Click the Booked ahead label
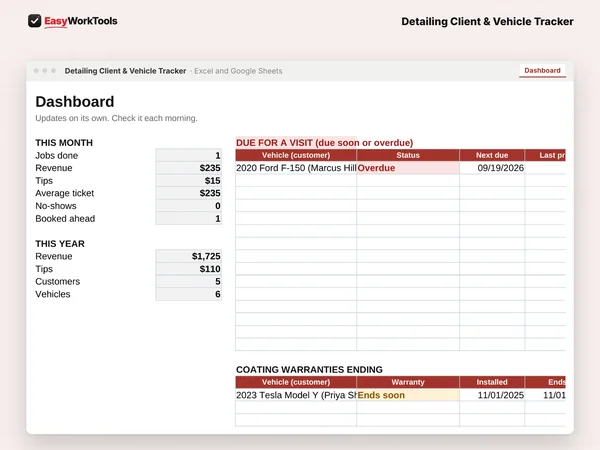600x450 pixels. pos(65,218)
